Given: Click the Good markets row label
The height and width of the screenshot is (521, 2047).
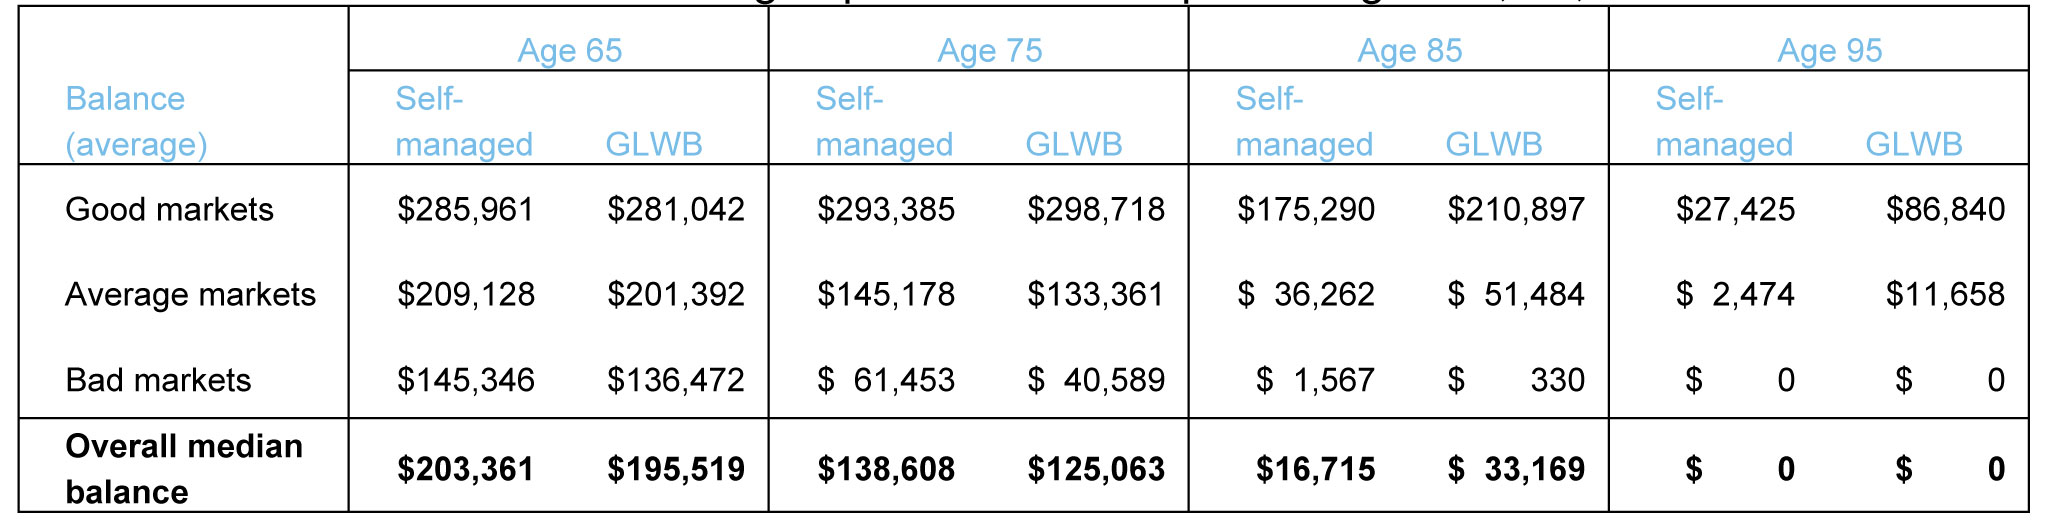Looking at the screenshot, I should [169, 209].
